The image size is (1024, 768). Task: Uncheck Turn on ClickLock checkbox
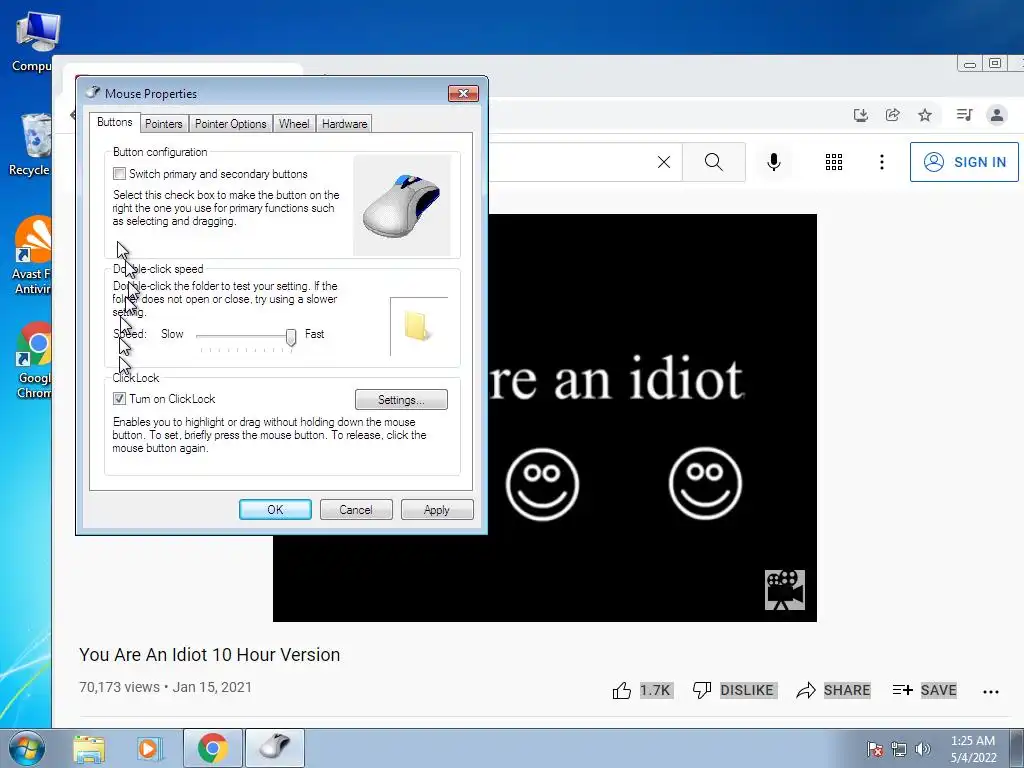coord(120,398)
